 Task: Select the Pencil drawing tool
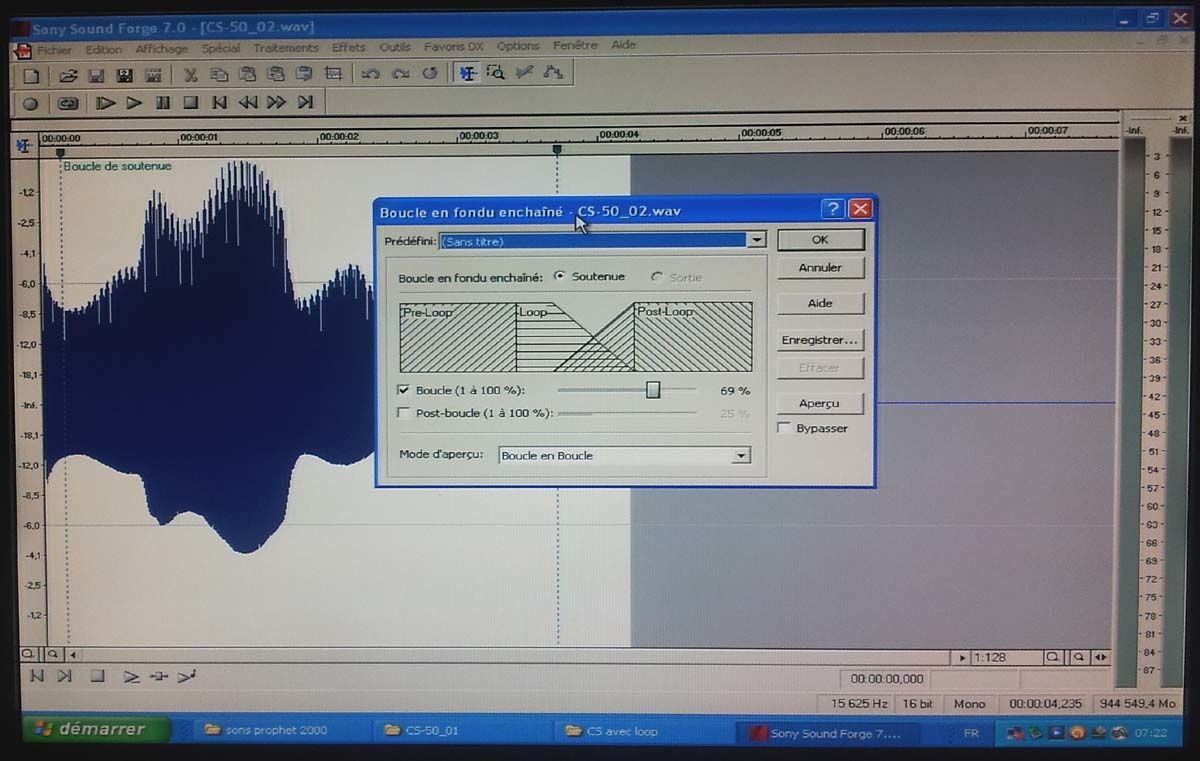(524, 73)
